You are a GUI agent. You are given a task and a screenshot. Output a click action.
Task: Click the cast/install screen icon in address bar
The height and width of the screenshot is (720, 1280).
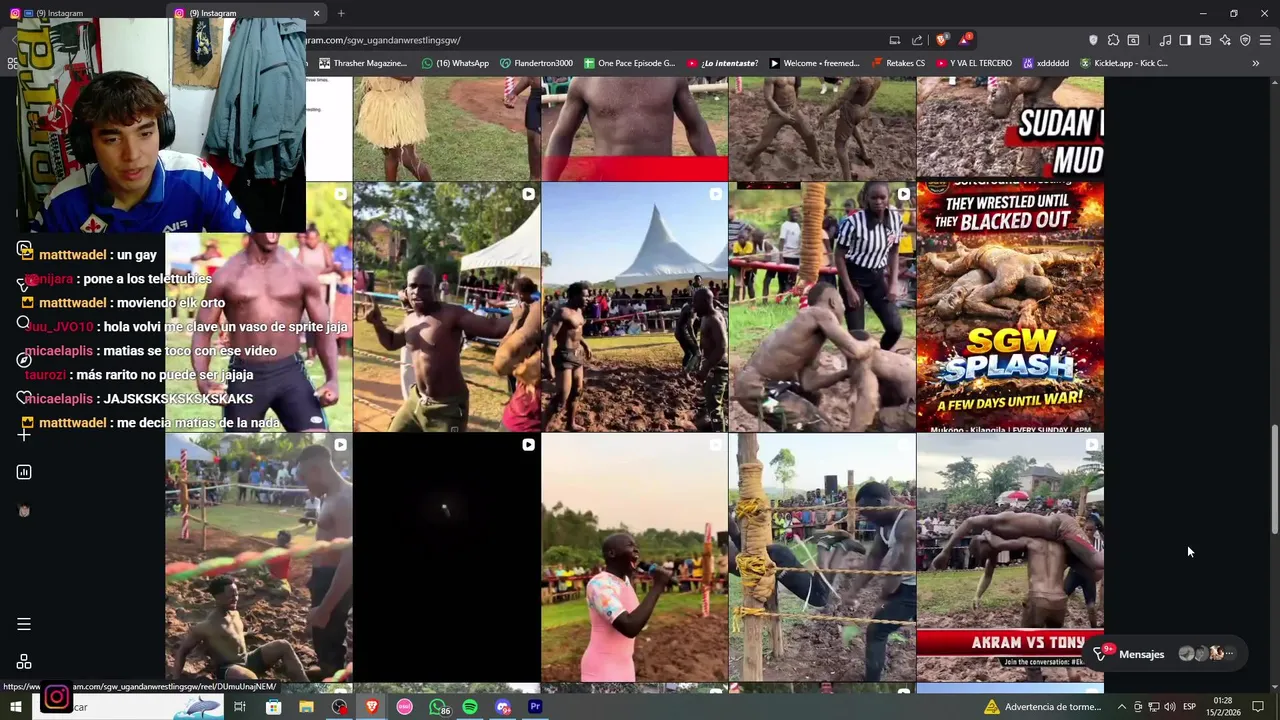pyautogui.click(x=894, y=40)
